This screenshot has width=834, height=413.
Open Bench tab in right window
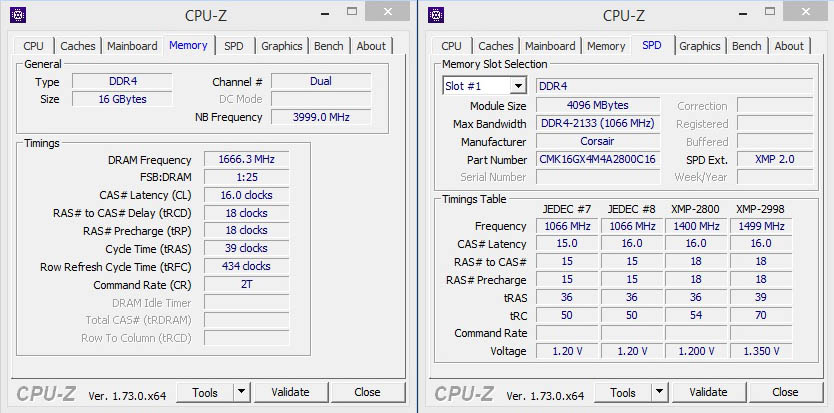pyautogui.click(x=747, y=46)
